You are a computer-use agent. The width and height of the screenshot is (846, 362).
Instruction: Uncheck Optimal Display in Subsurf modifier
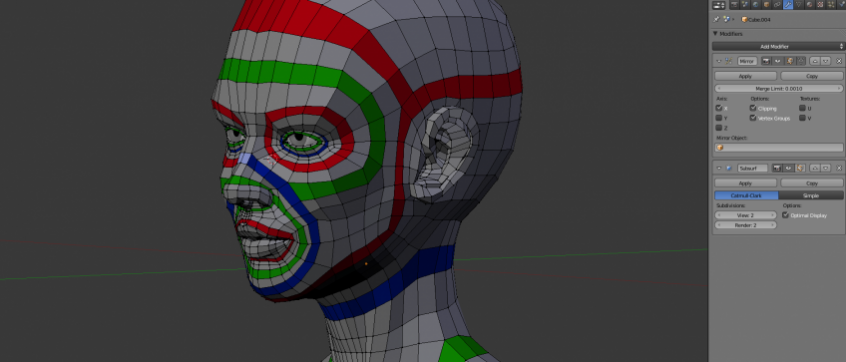pyautogui.click(x=786, y=215)
